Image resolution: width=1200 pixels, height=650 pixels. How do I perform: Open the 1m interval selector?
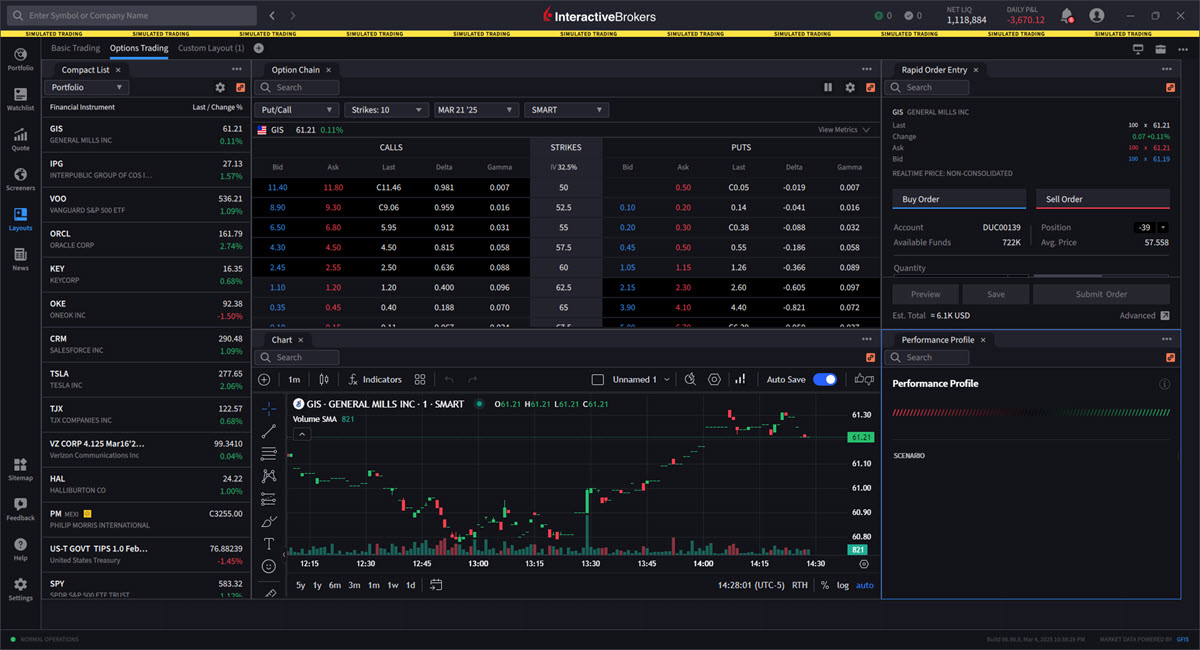[294, 380]
